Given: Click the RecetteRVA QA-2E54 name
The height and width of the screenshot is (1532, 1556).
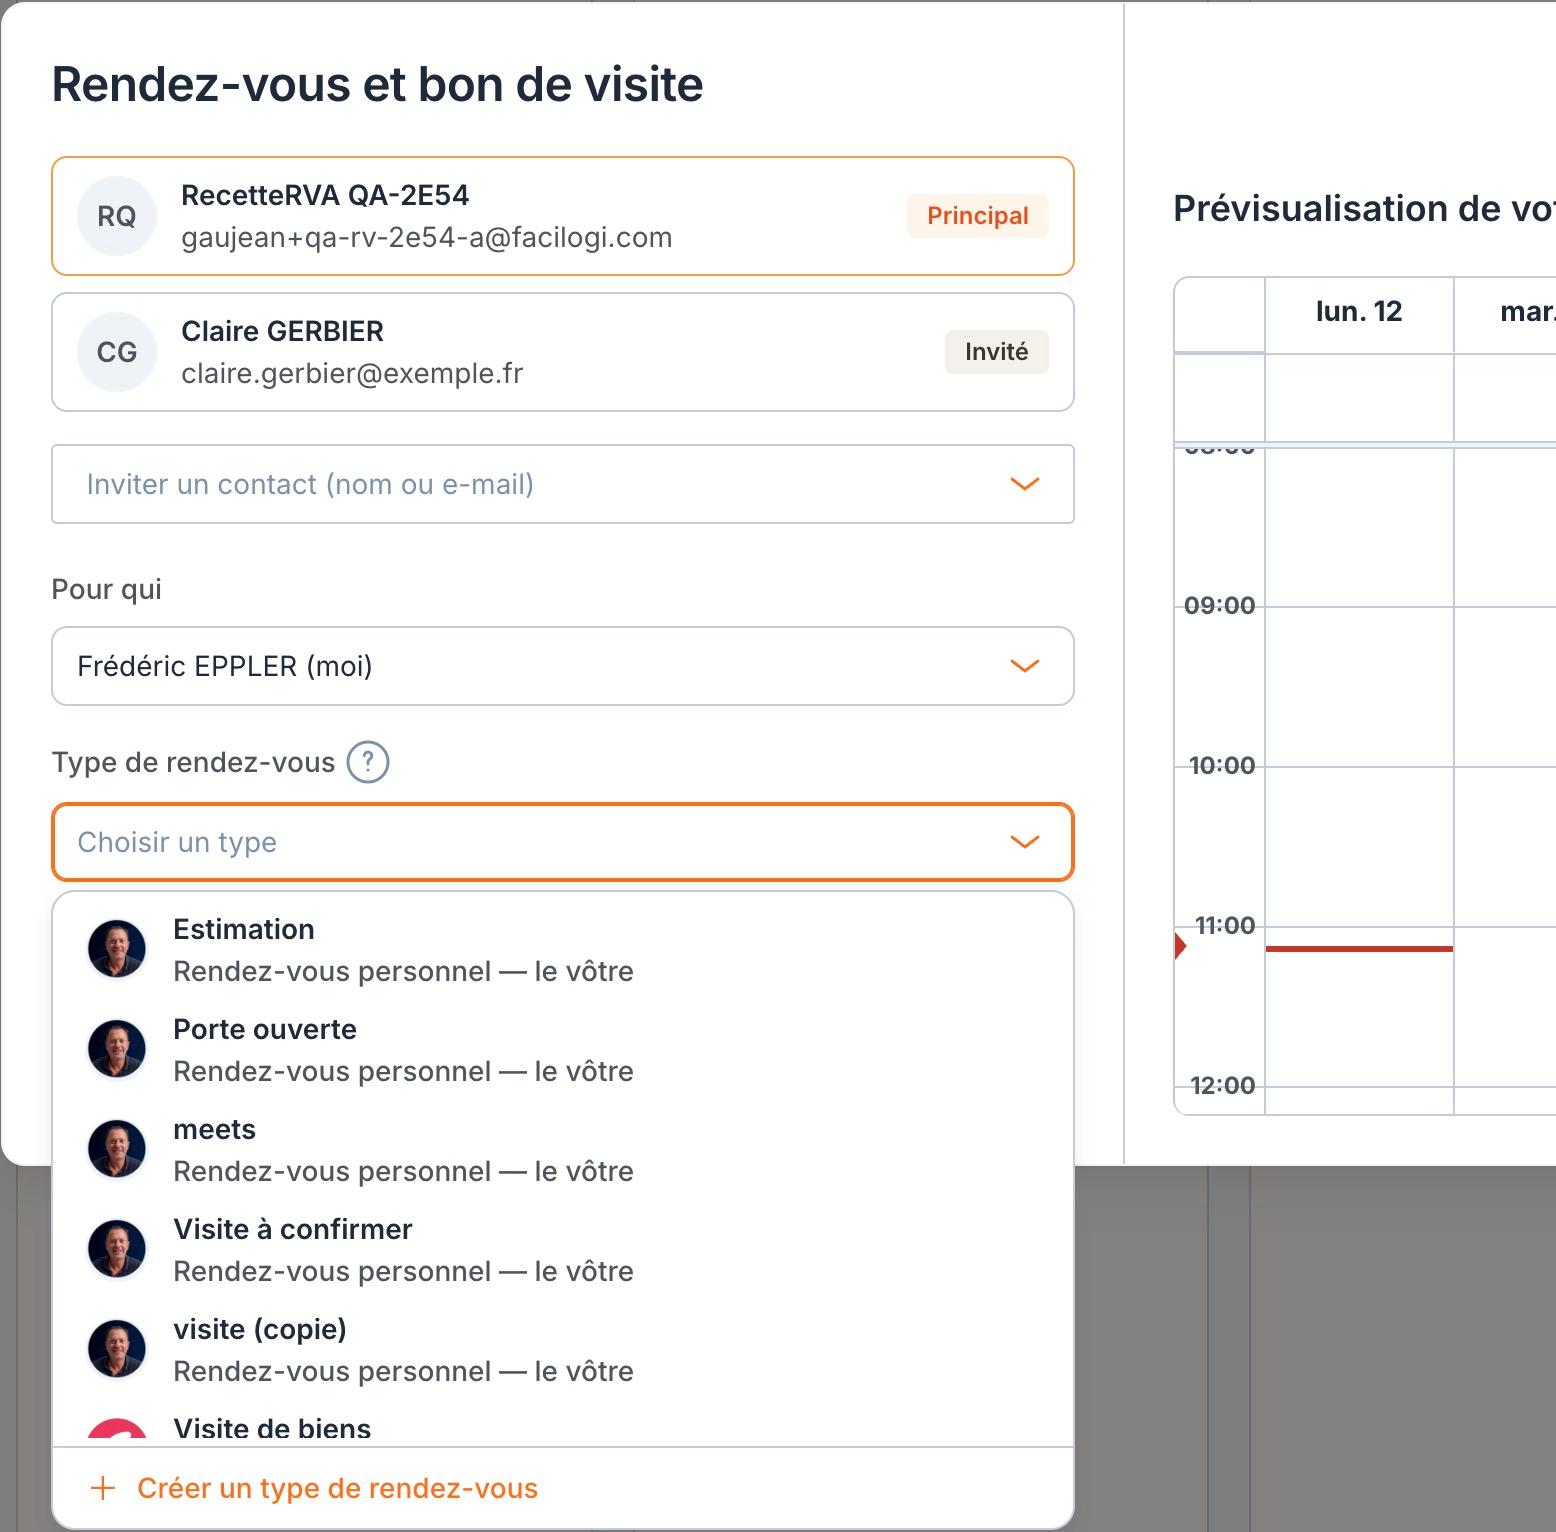Looking at the screenshot, I should [x=325, y=195].
